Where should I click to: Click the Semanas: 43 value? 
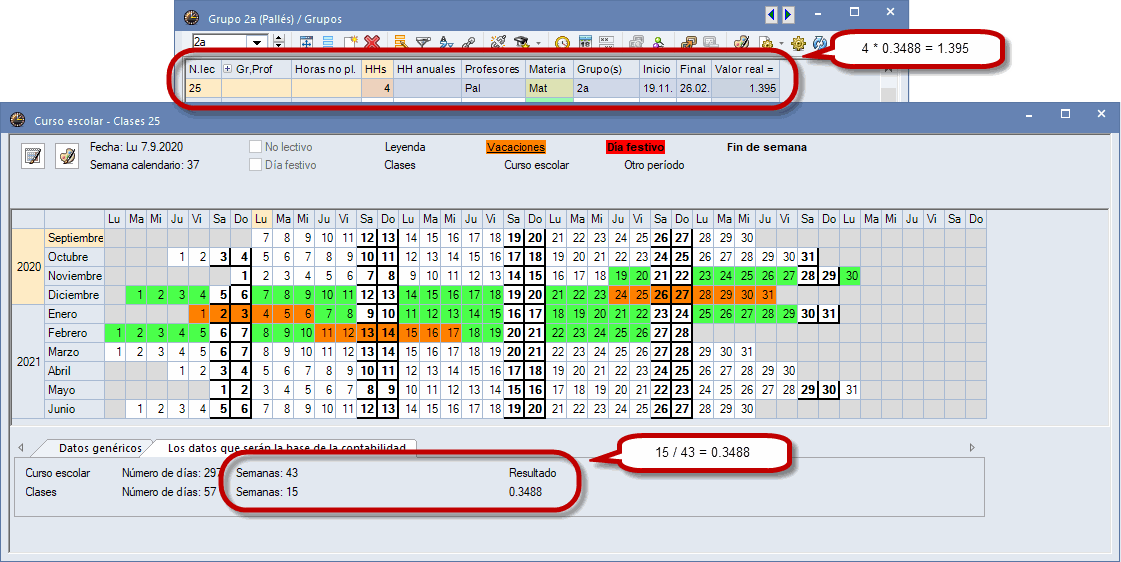coord(267,473)
